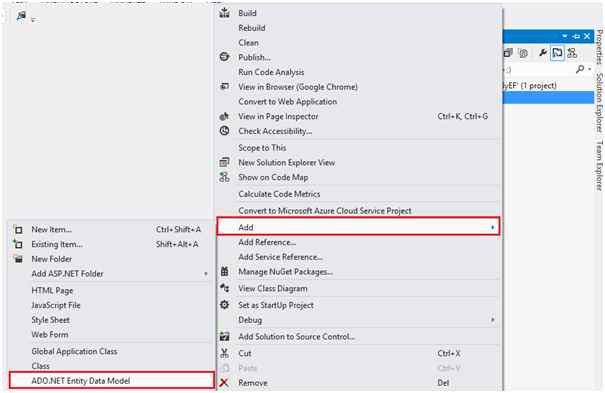
Task: Toggle Preview Selected Items in Solution Explorer toolbar
Action: coord(557,53)
